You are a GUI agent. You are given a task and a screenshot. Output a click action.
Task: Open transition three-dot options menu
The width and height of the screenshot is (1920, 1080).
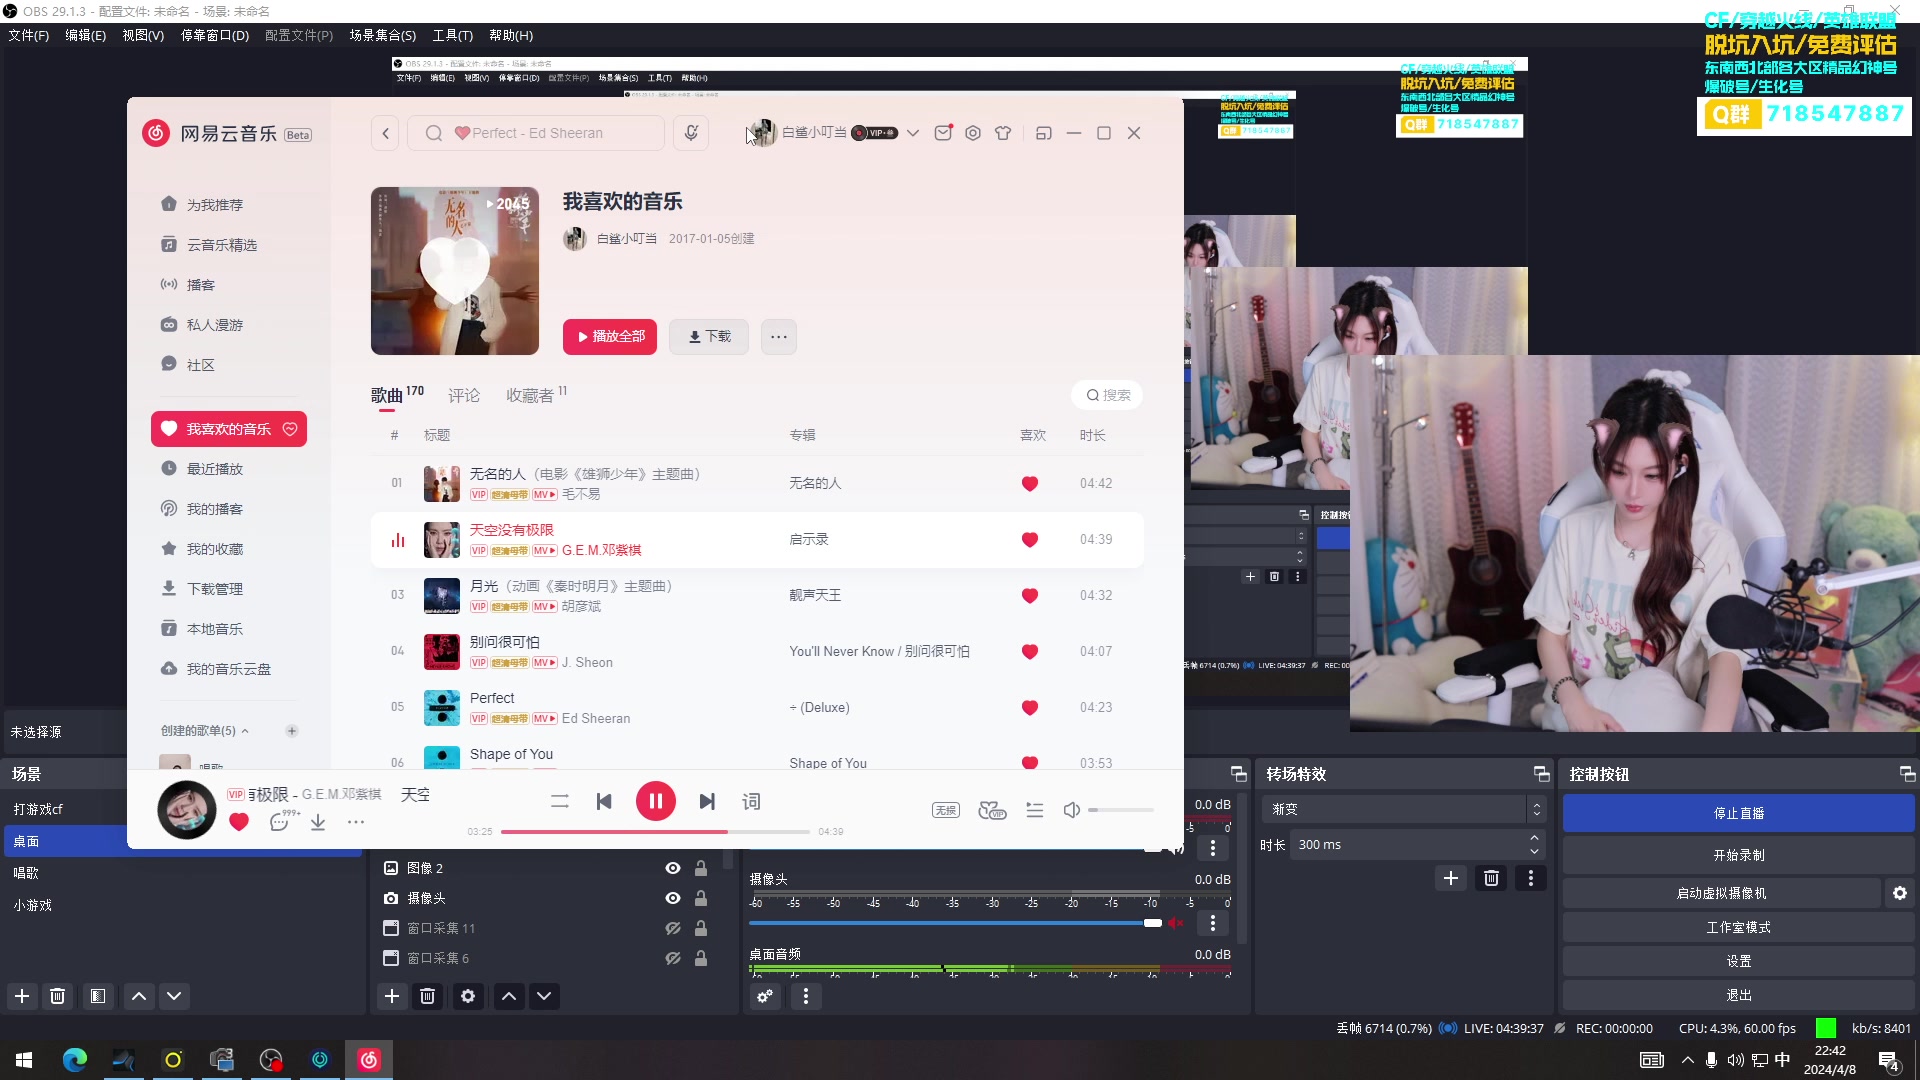pyautogui.click(x=1531, y=878)
